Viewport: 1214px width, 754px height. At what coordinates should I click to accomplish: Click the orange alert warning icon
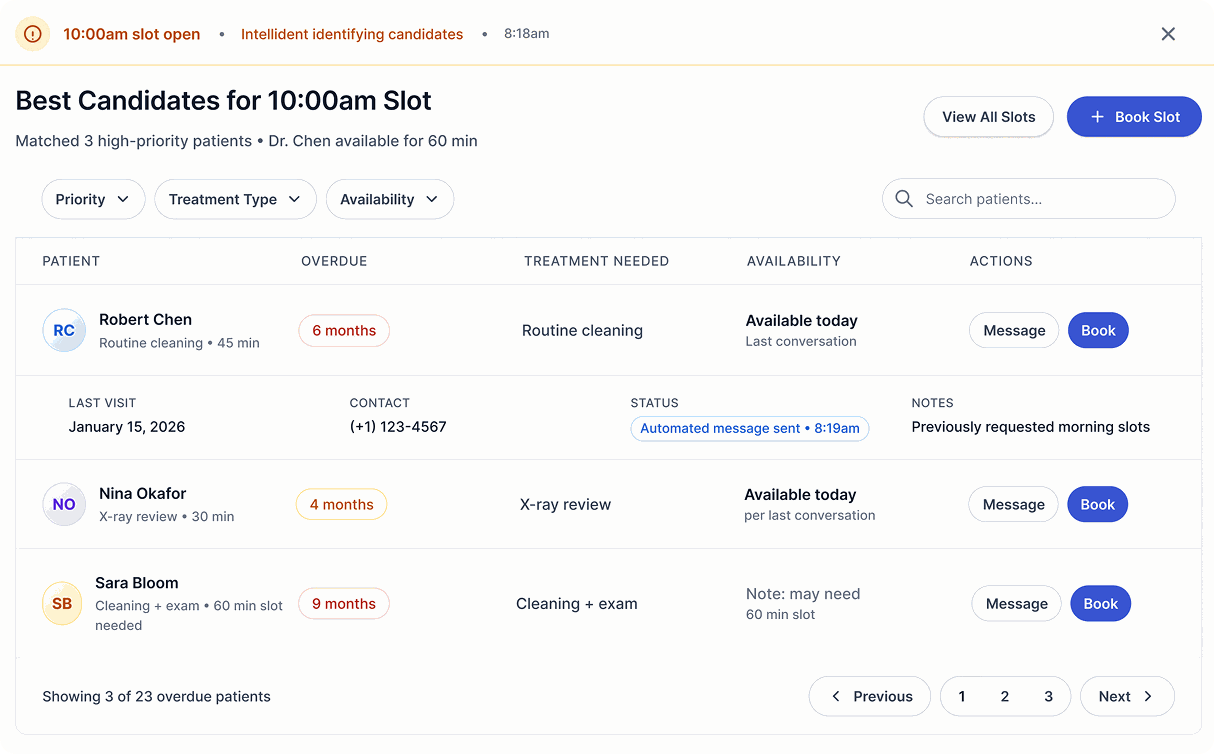(33, 34)
